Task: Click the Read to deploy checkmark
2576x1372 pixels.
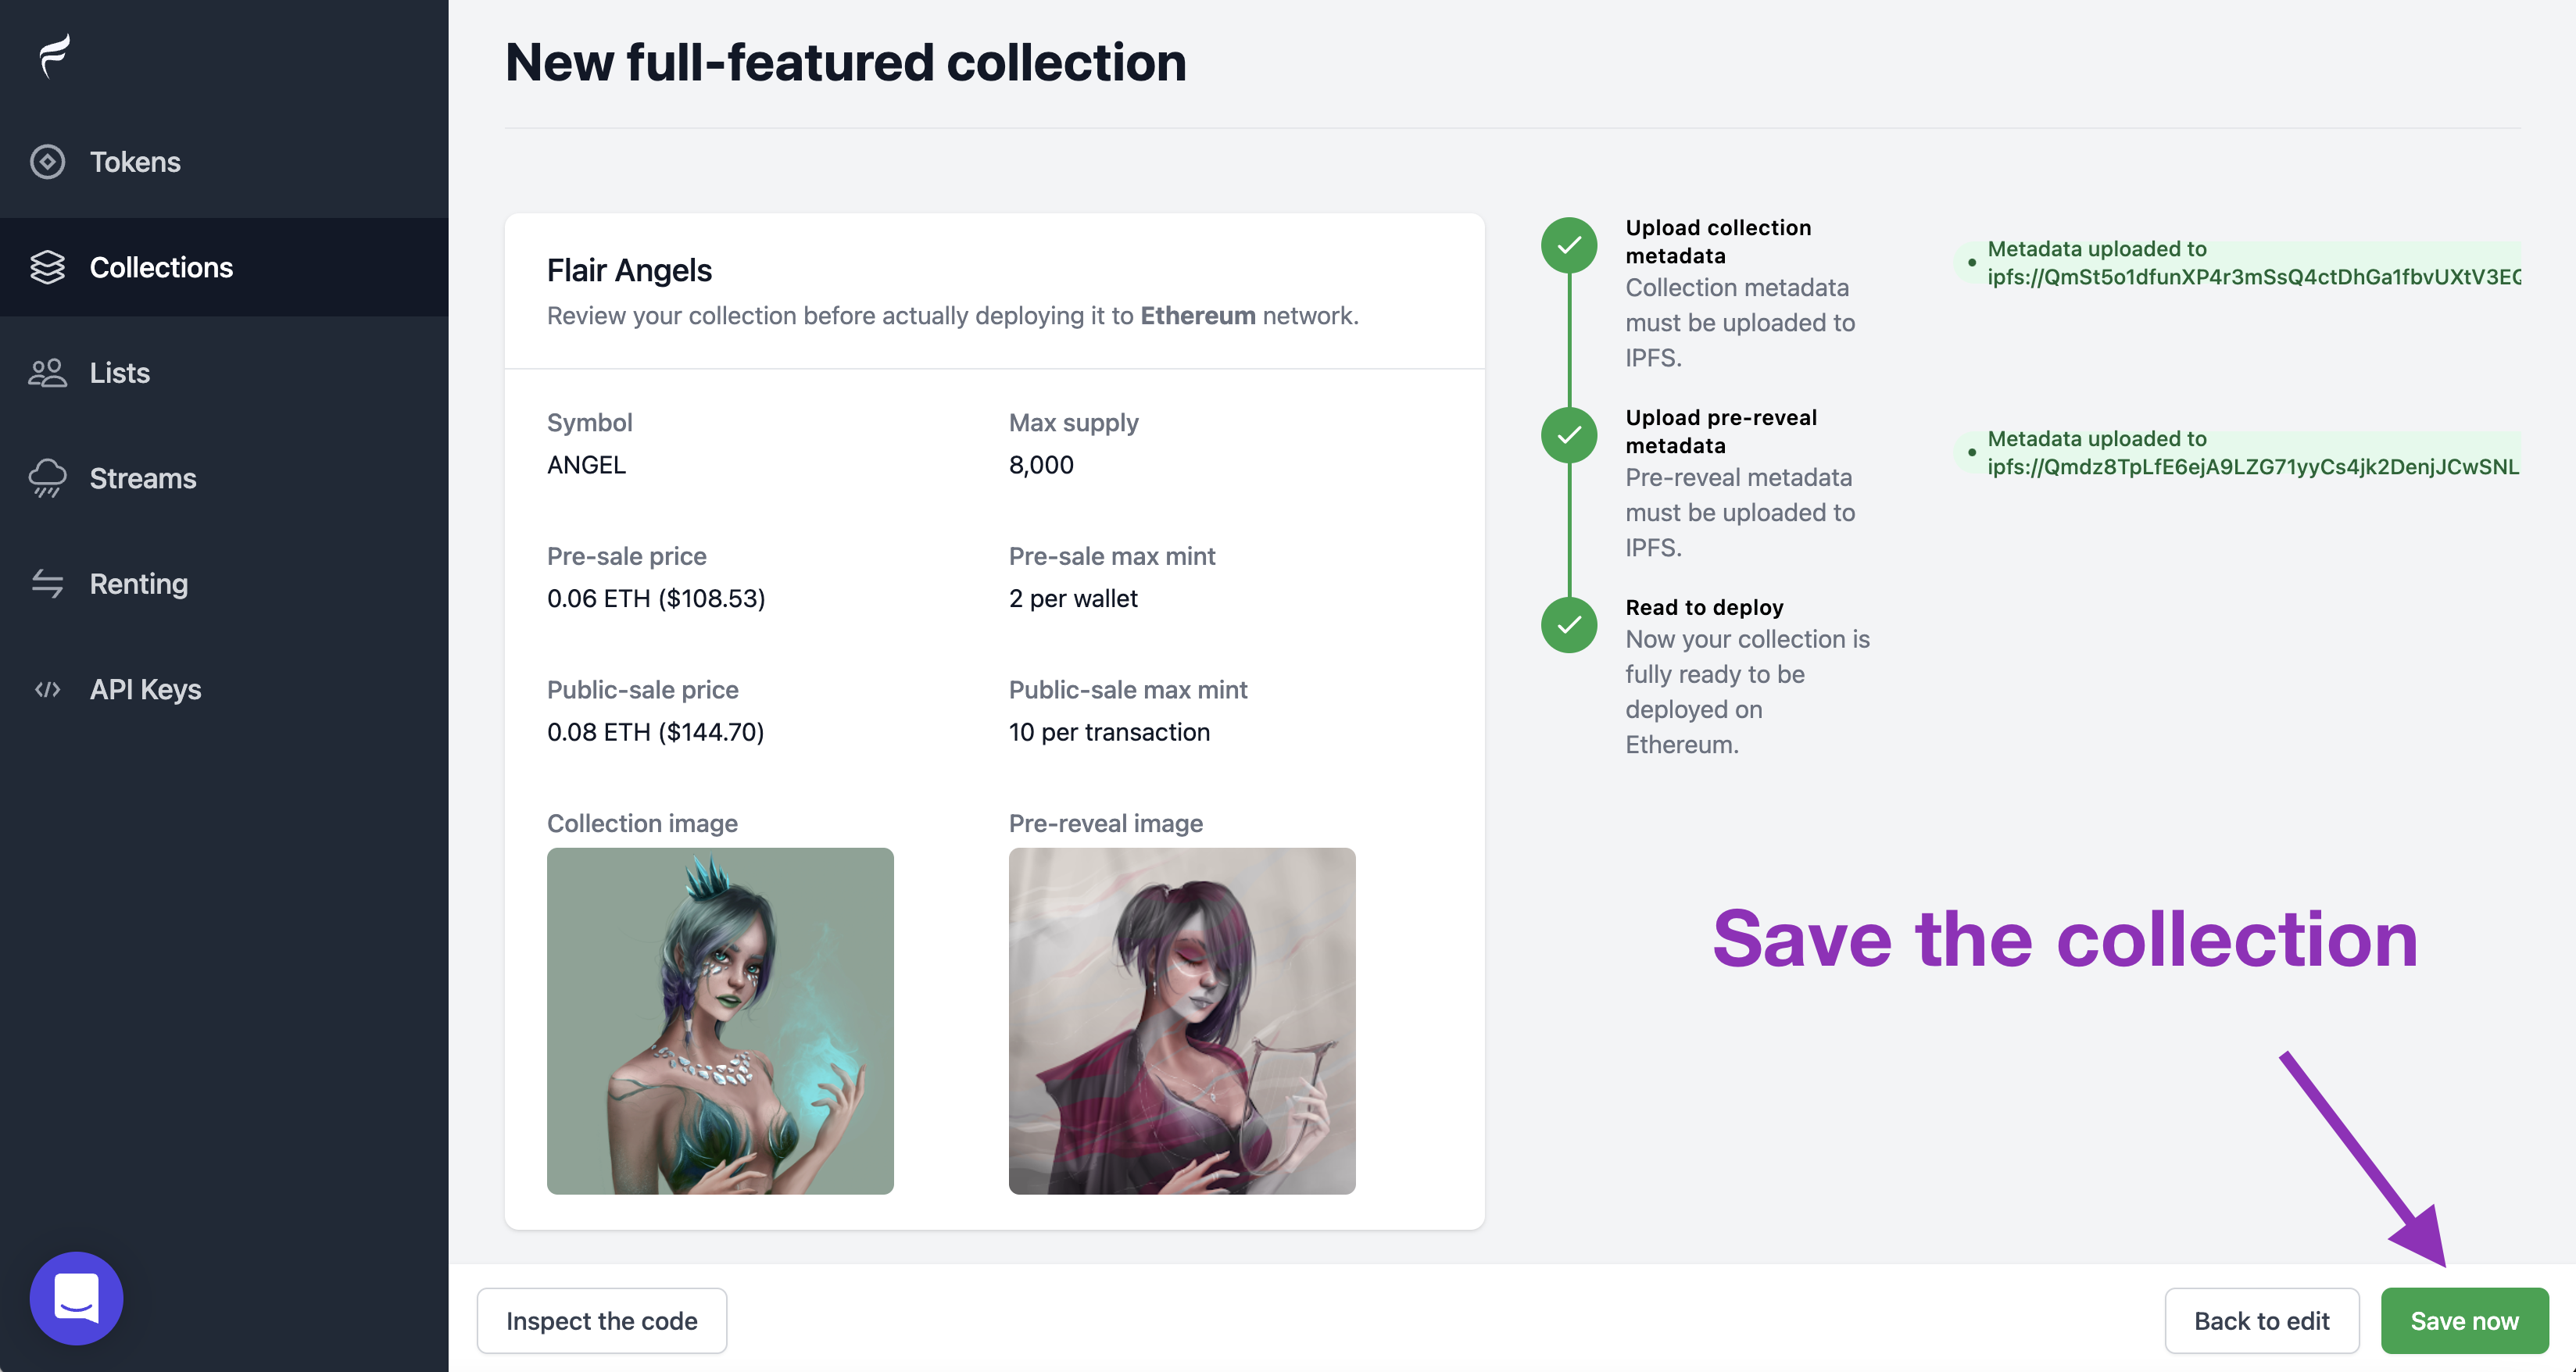Action: (x=1569, y=625)
